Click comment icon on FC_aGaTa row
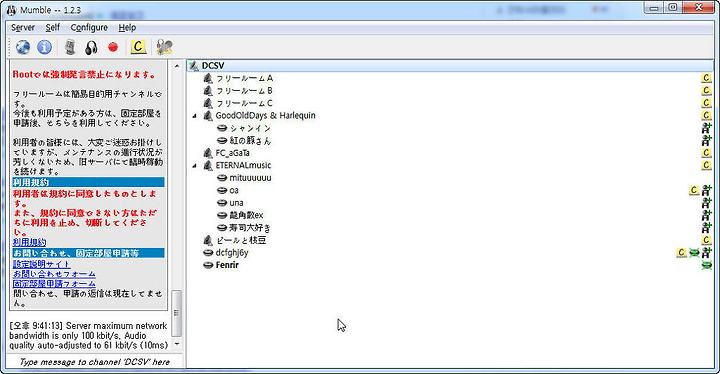Viewport: 720px width, 374px height. pyautogui.click(x=706, y=153)
